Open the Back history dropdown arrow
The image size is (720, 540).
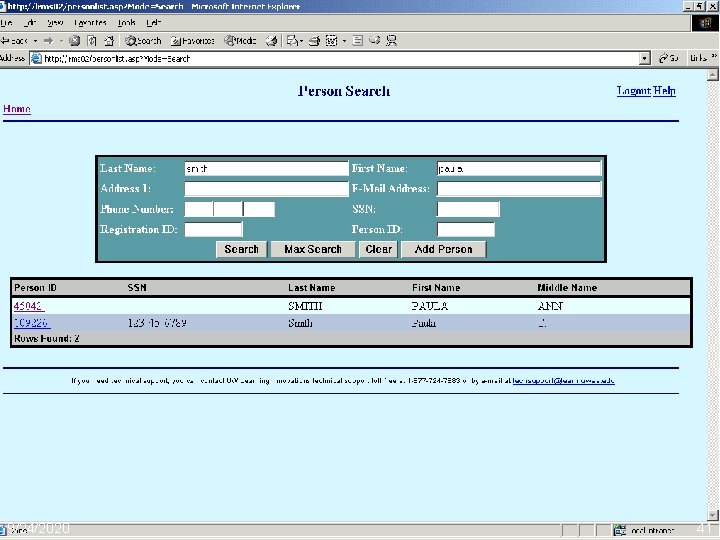click(35, 41)
